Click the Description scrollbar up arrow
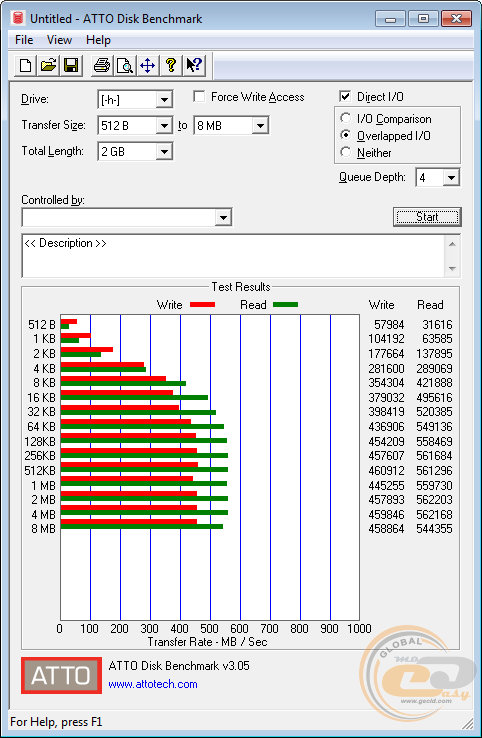Image resolution: width=482 pixels, height=738 pixels. [452, 244]
